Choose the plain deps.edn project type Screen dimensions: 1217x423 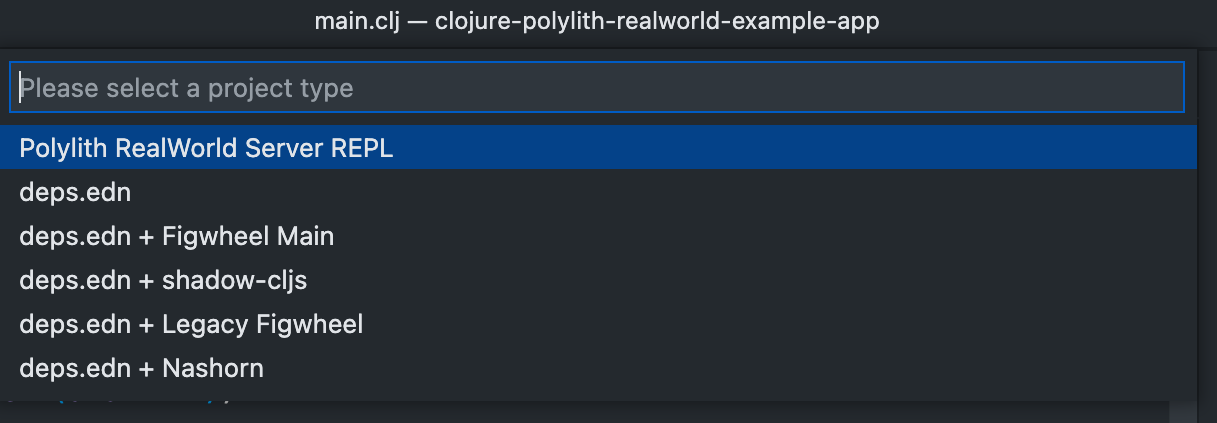(75, 192)
